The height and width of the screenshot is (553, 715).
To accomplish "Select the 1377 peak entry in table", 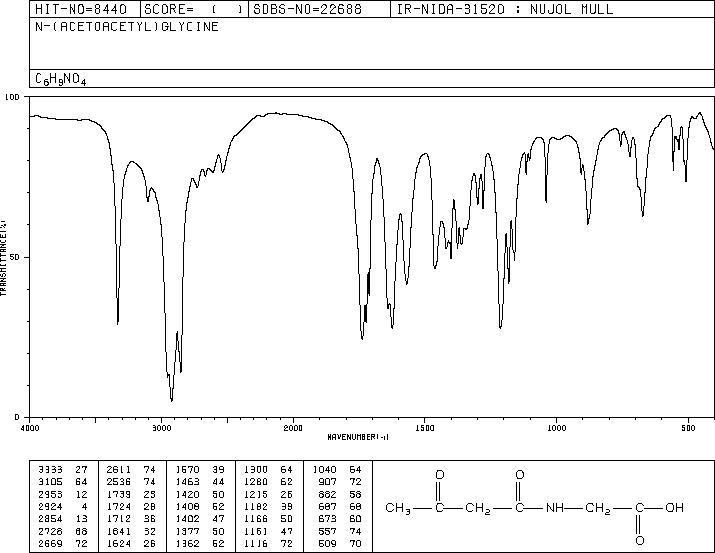I will tap(200, 531).
